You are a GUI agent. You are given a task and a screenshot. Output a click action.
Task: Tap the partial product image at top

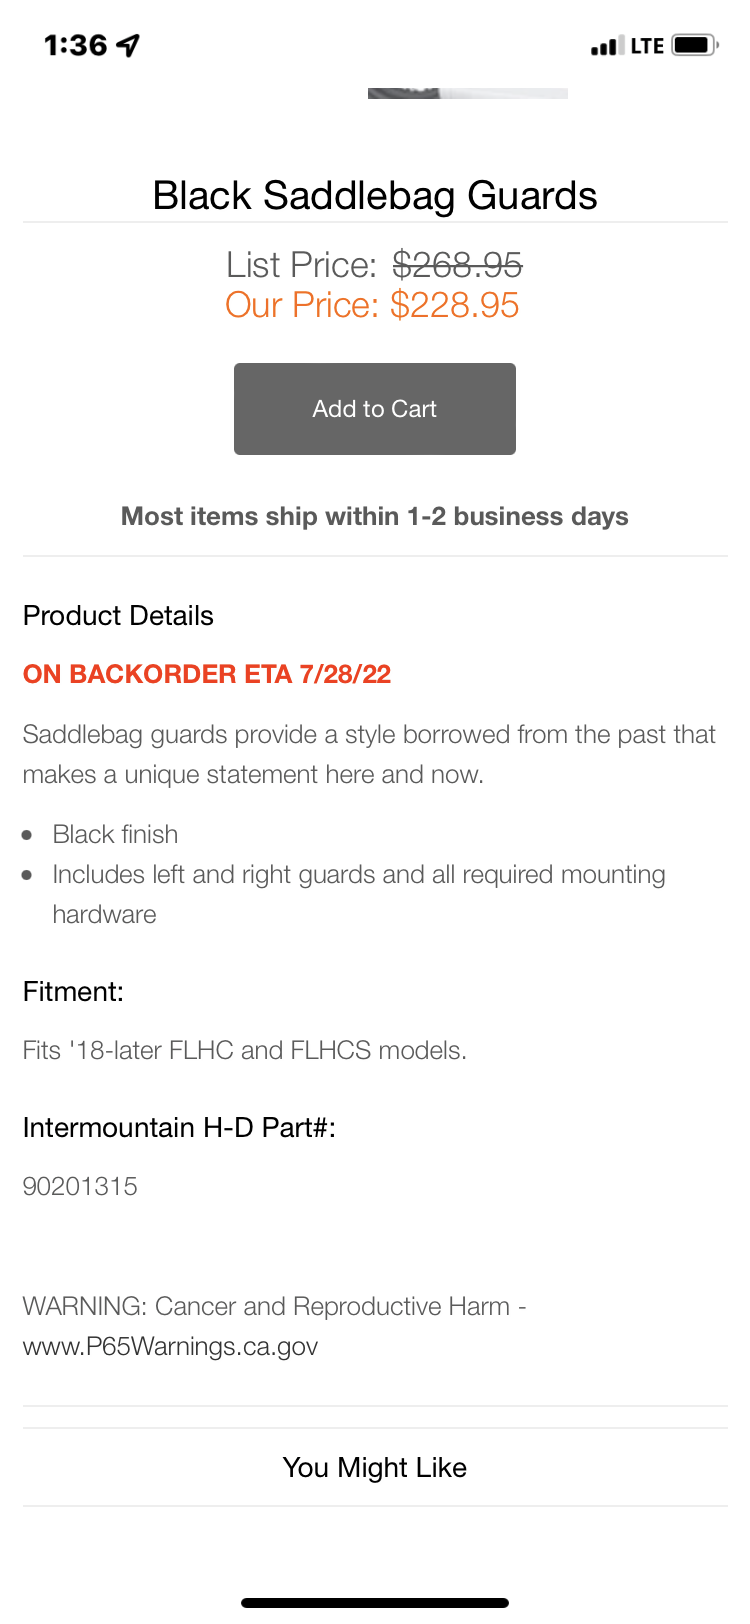467,93
